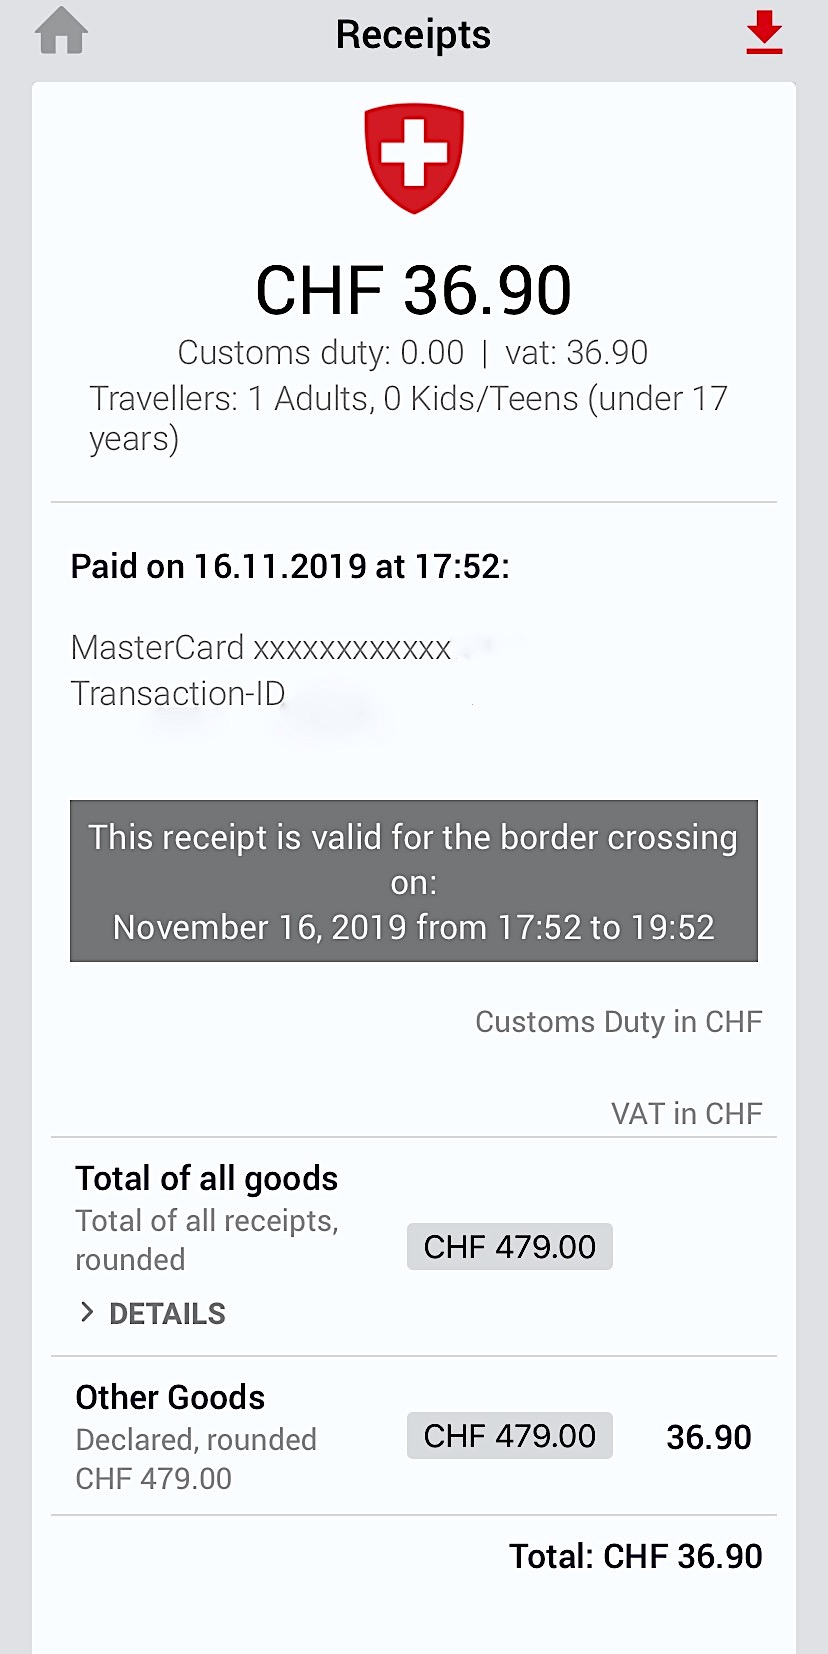Select the Other Goods row heading

click(170, 1397)
